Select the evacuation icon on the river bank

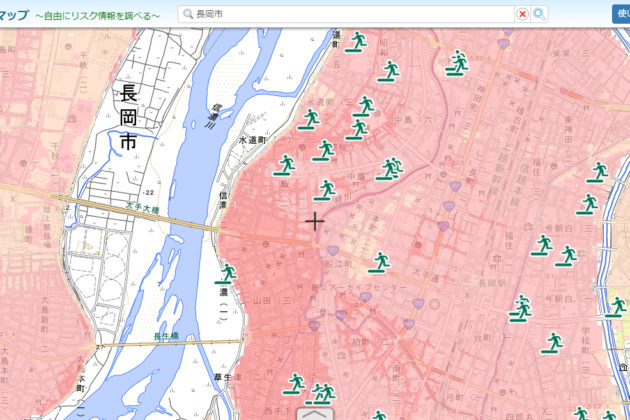[228, 273]
